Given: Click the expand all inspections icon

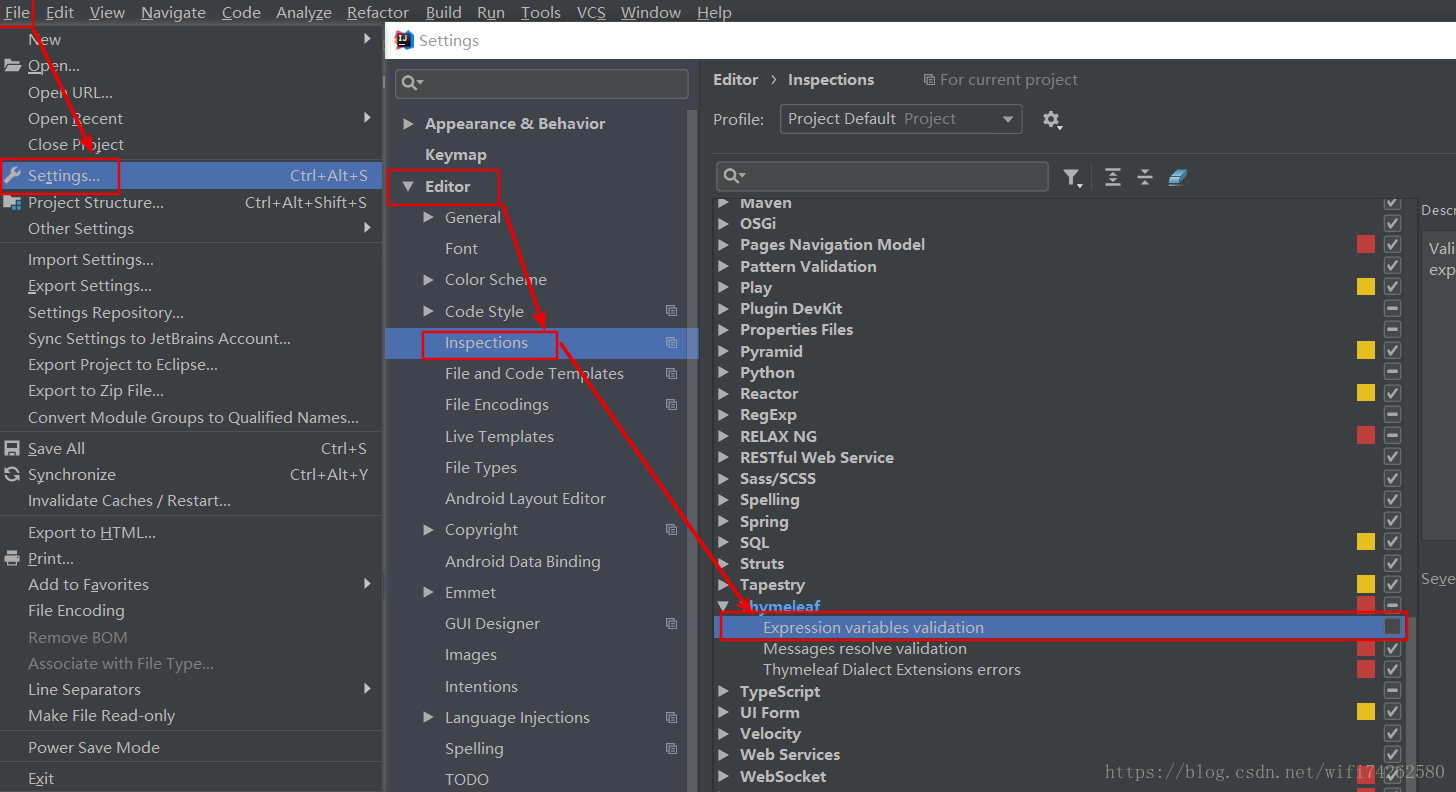Looking at the screenshot, I should click(x=1113, y=177).
